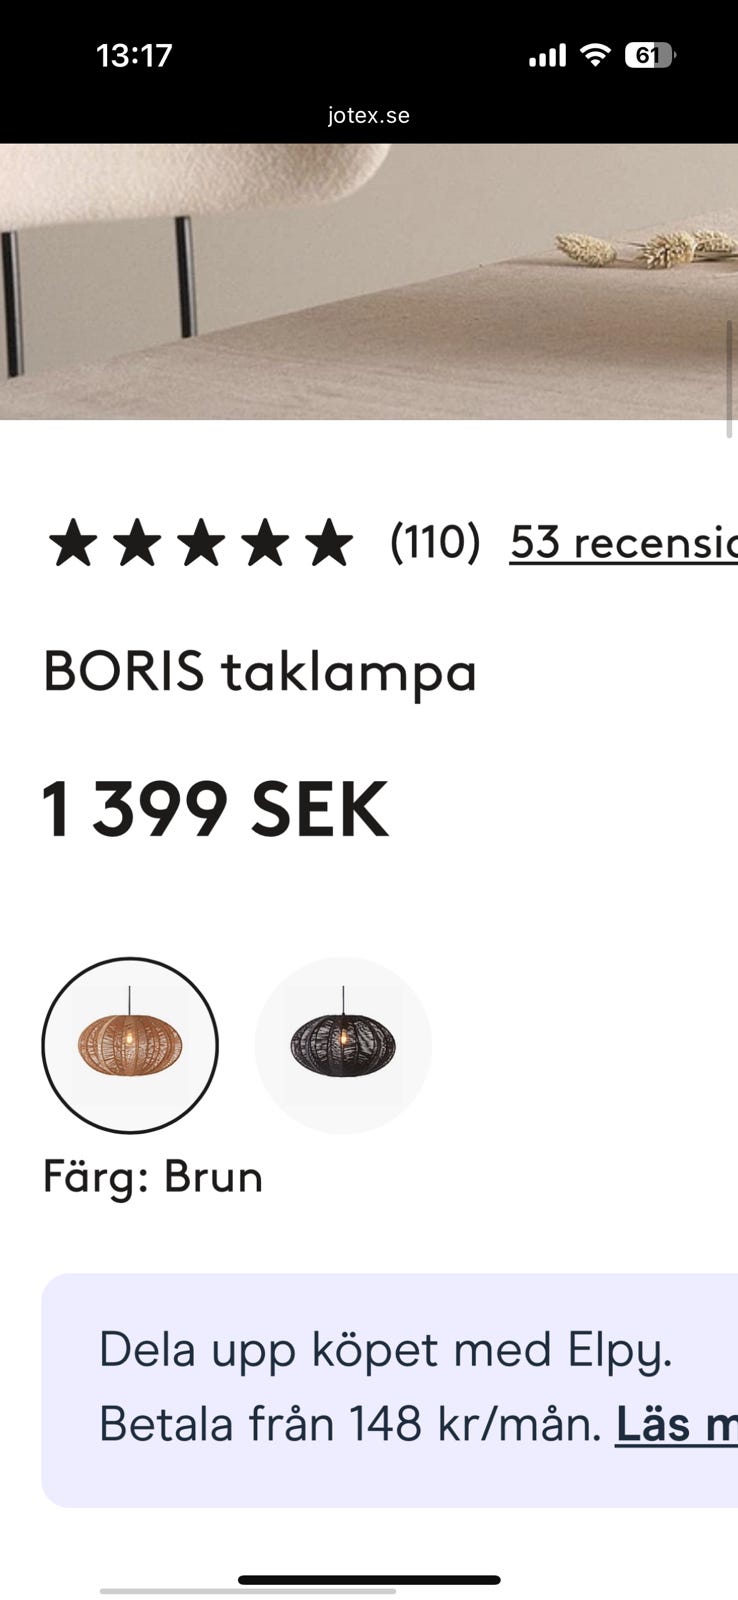Select the brown lamp color swatch

coord(130,1046)
